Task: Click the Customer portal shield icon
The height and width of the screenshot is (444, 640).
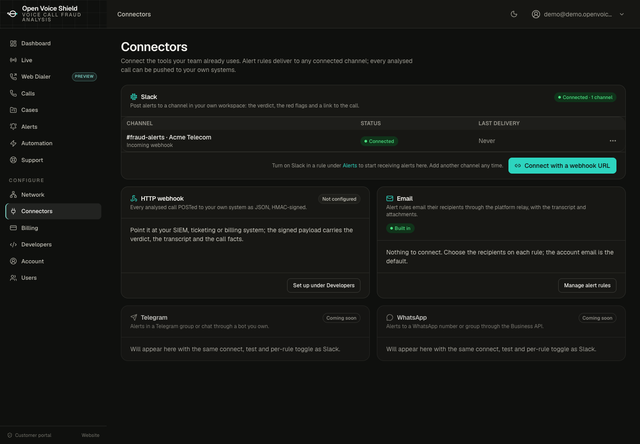Action: [10, 435]
